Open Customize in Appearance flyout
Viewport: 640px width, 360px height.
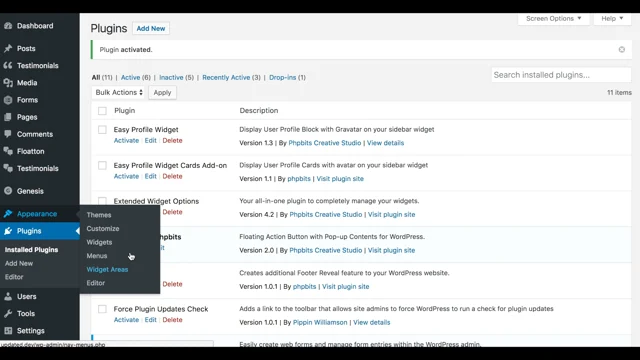pos(103,229)
